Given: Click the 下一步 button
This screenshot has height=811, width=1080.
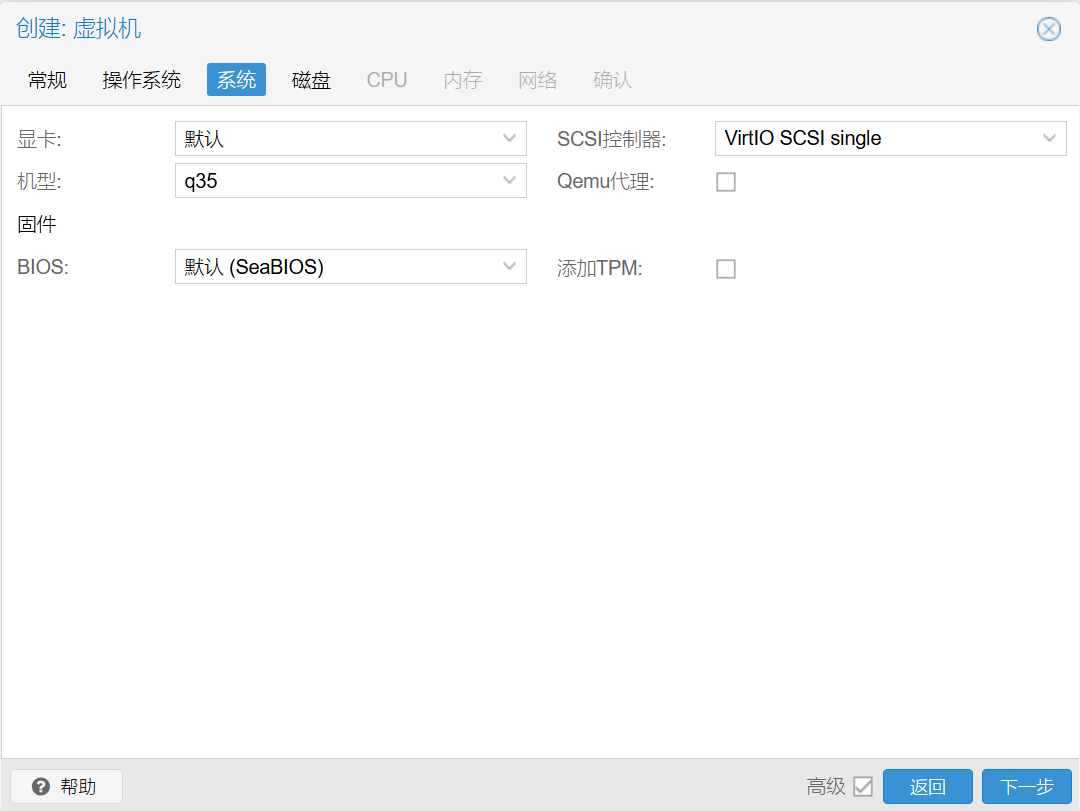Looking at the screenshot, I should click(x=1026, y=787).
